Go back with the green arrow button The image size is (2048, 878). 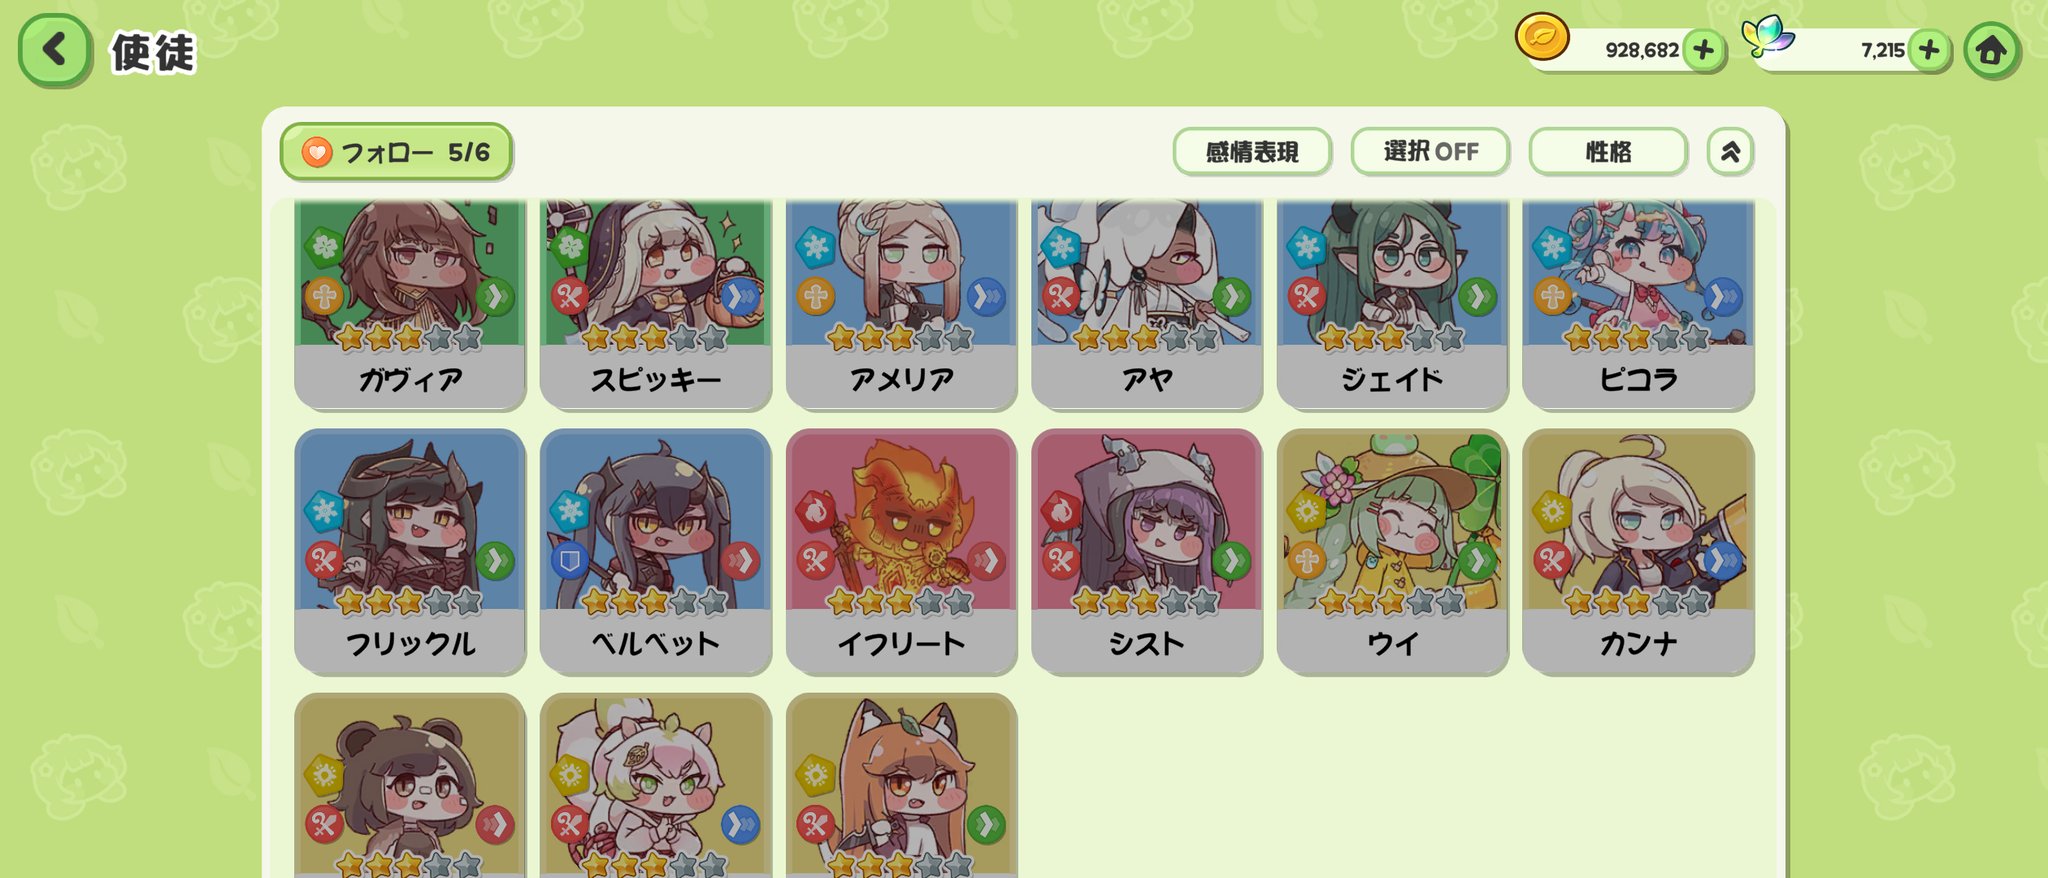click(x=55, y=50)
